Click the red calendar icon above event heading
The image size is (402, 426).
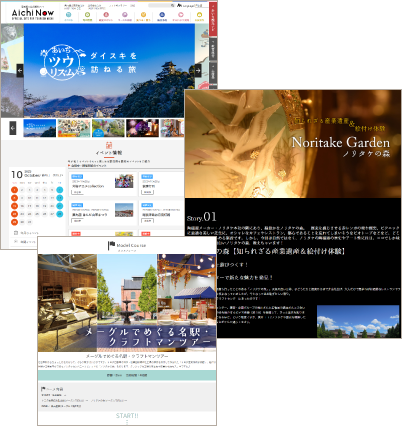(x=109, y=145)
